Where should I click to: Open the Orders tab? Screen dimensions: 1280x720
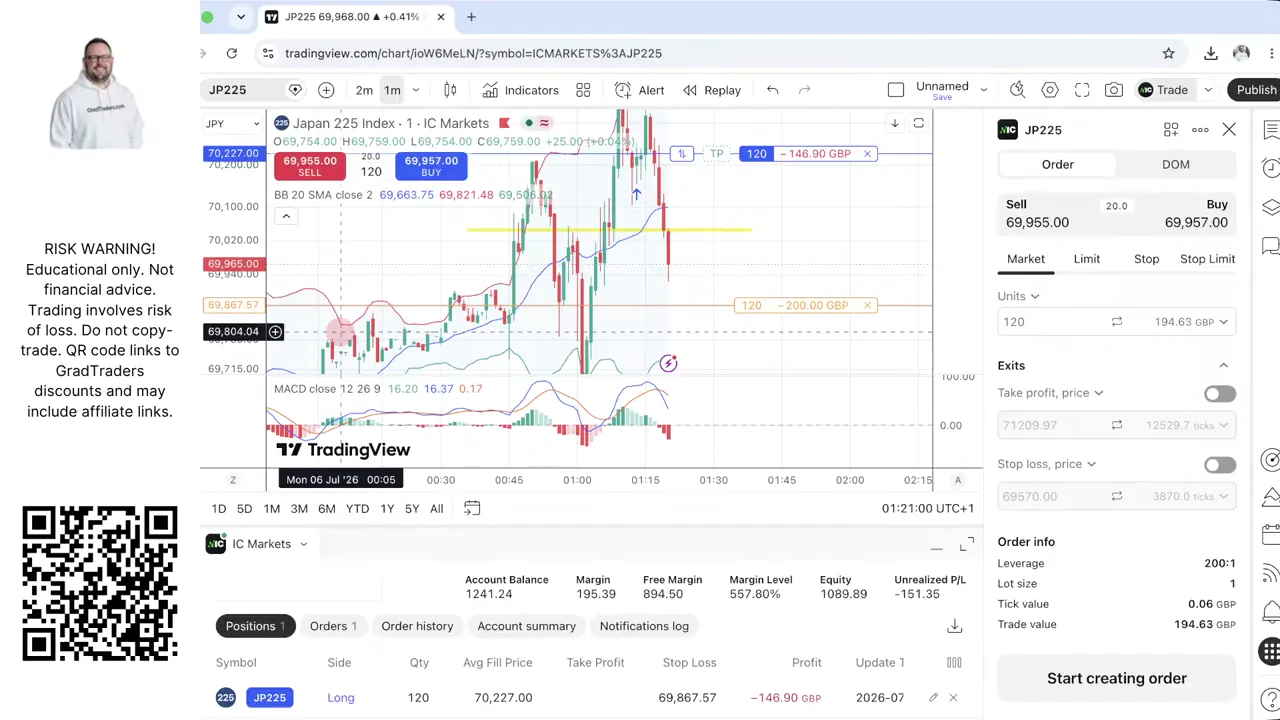333,626
